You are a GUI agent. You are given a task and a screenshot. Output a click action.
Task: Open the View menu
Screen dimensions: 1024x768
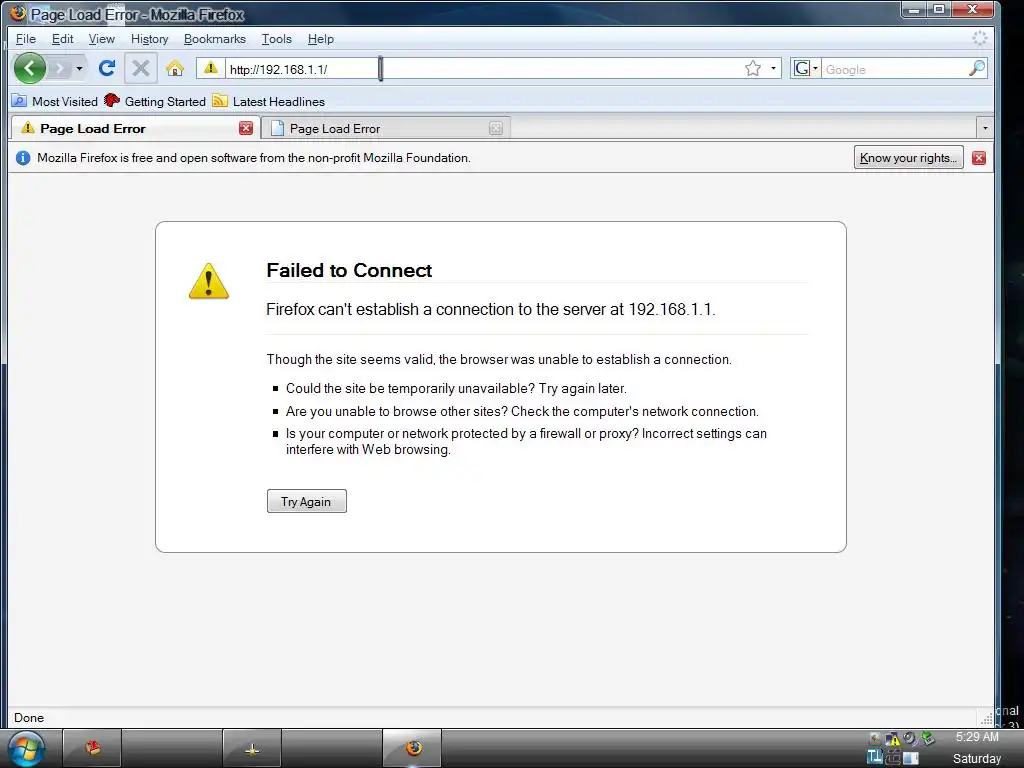click(x=101, y=39)
